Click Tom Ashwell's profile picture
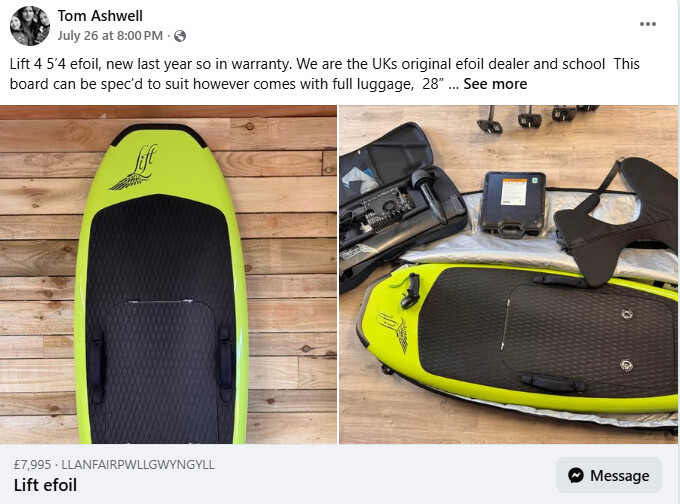This screenshot has height=504, width=680. pyautogui.click(x=29, y=26)
